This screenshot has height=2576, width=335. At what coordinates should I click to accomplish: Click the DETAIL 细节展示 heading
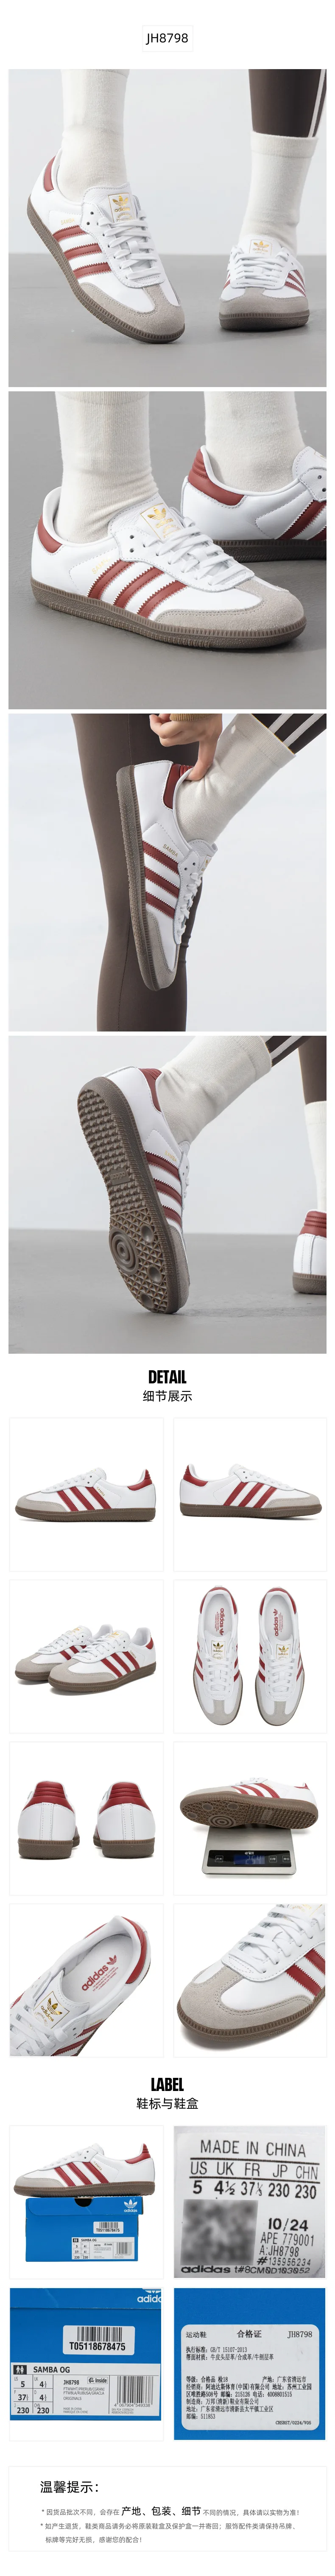tap(167, 1386)
